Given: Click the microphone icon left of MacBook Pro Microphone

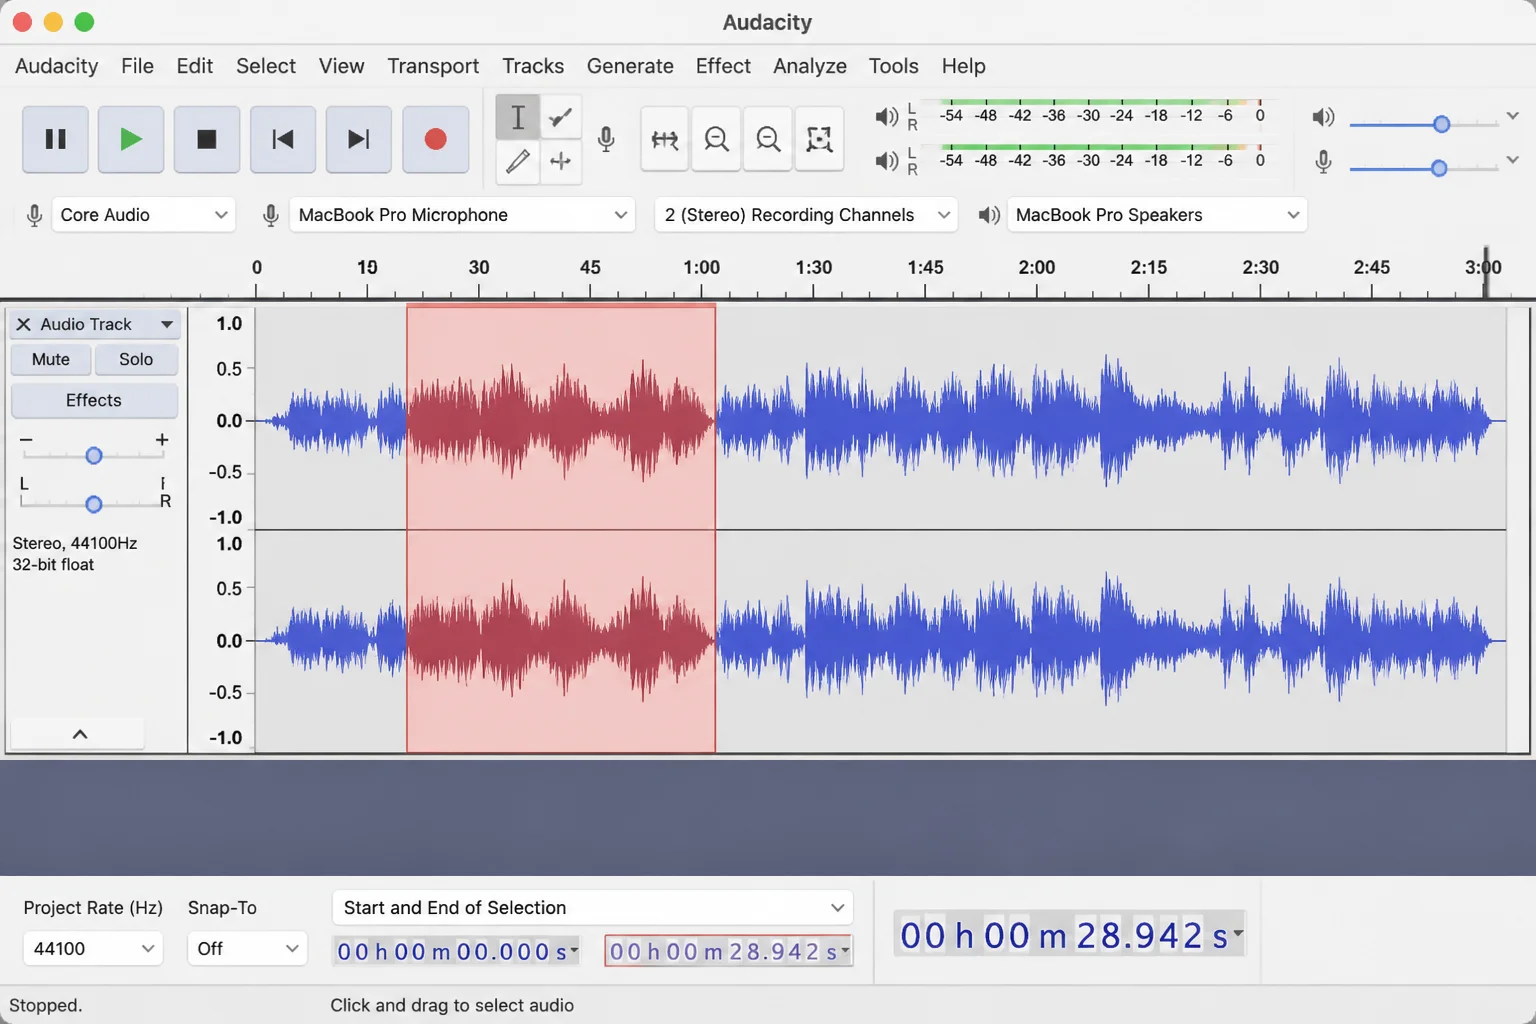Looking at the screenshot, I should point(270,215).
